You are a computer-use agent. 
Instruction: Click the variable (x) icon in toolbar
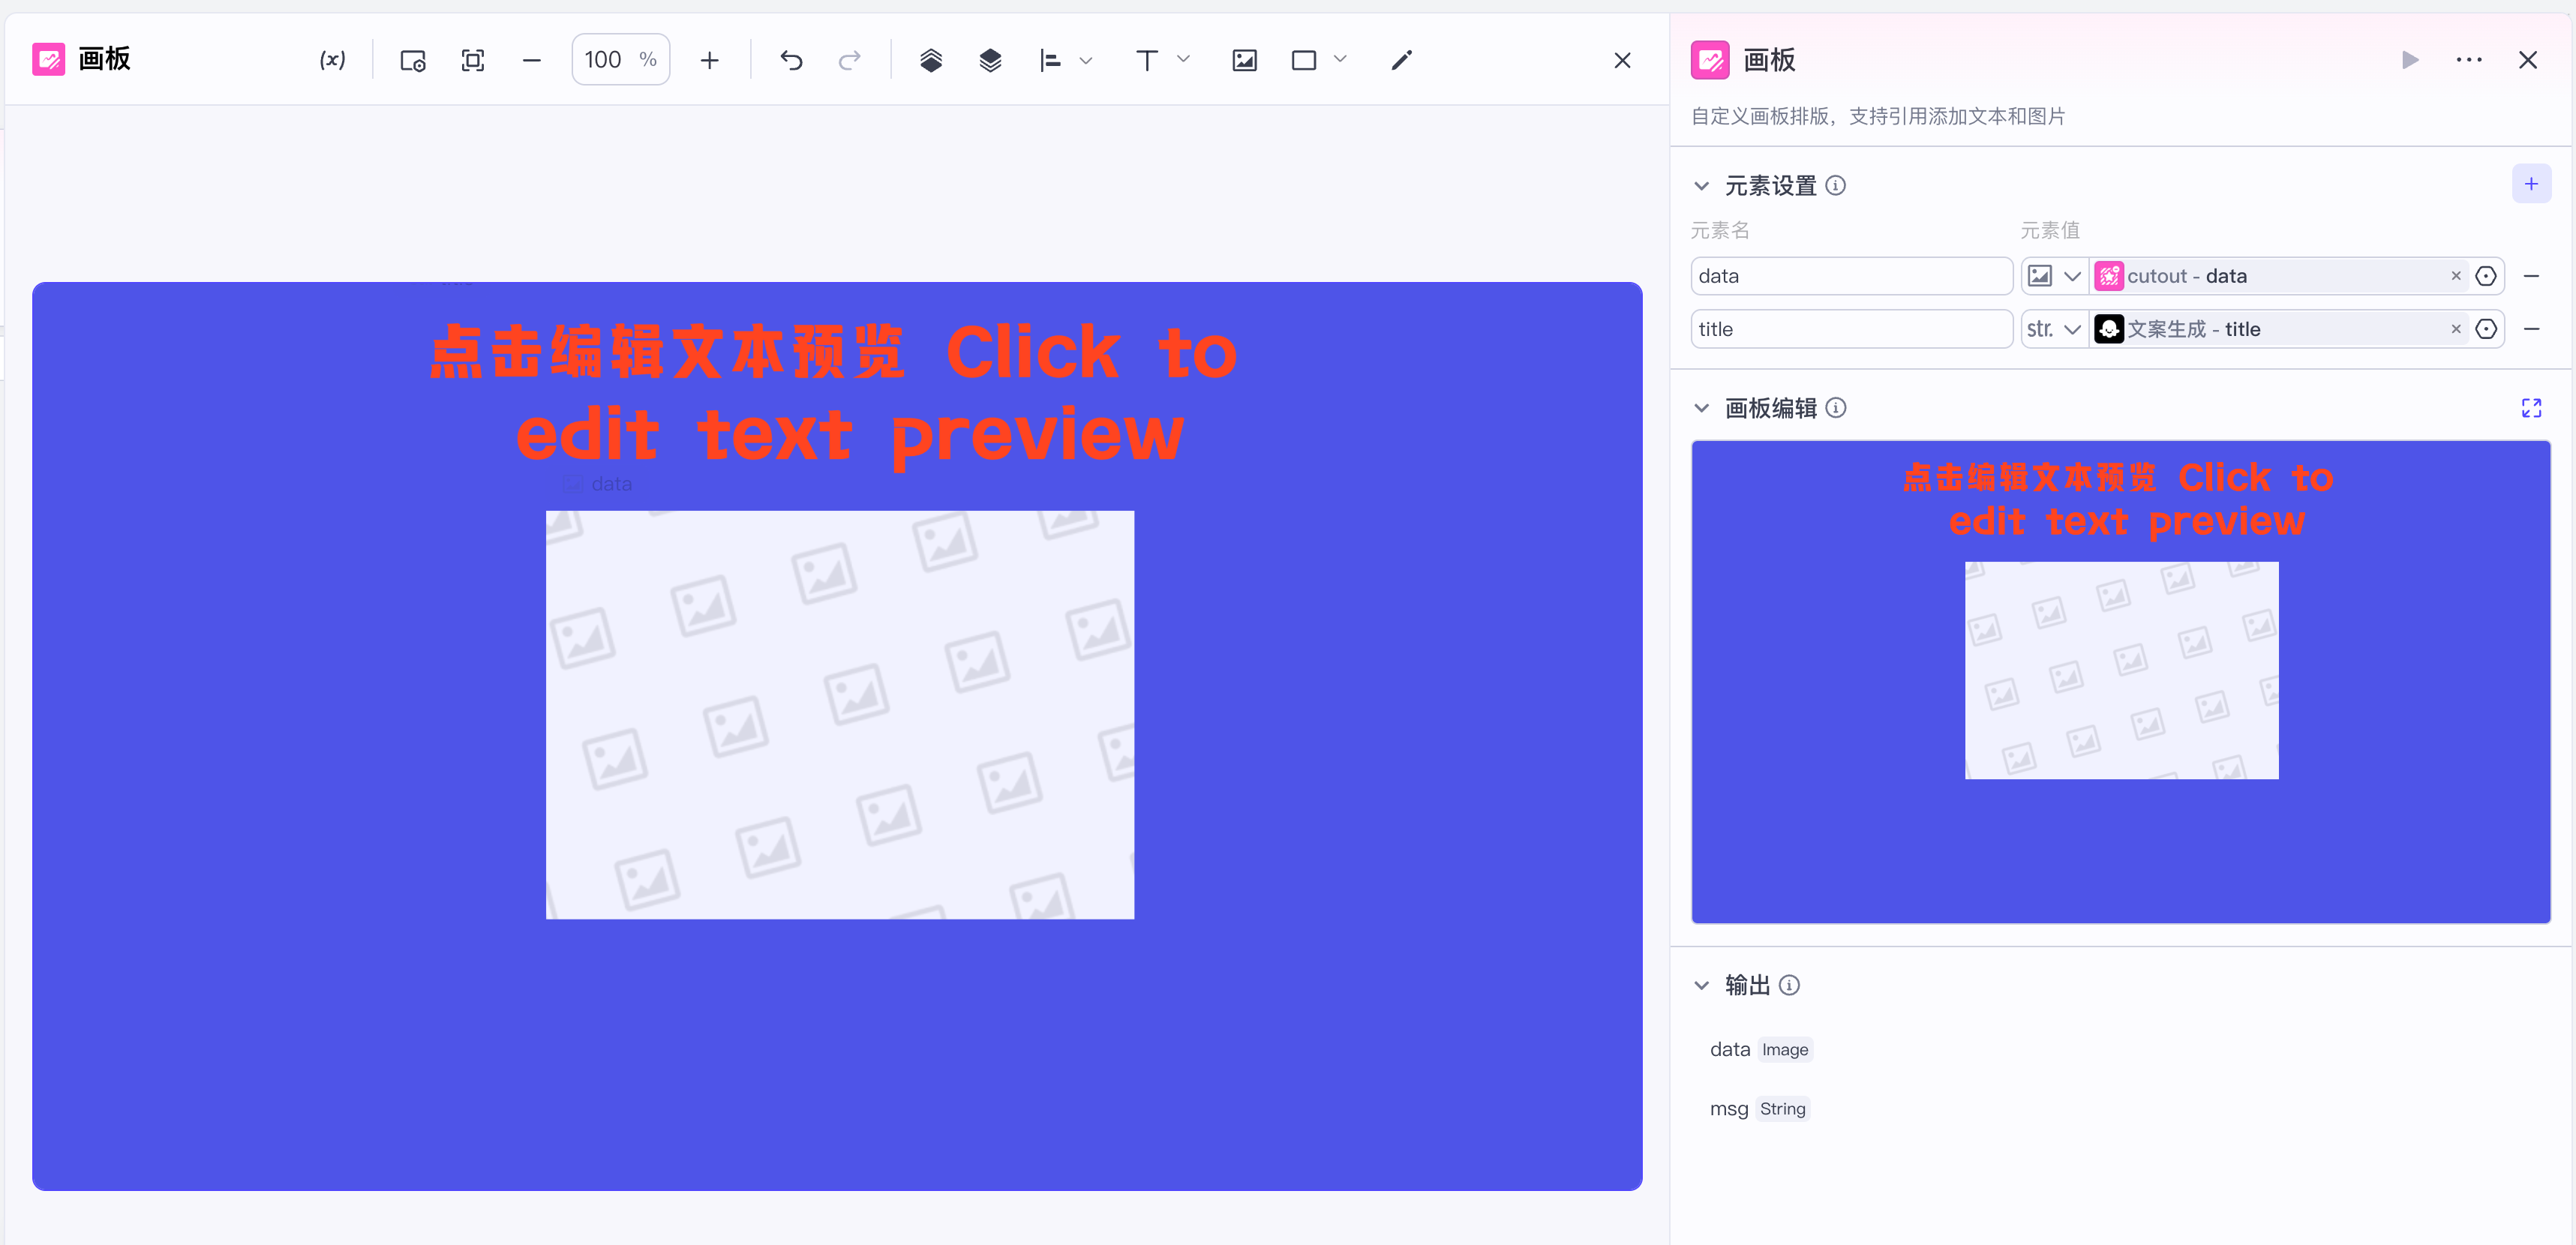[332, 60]
